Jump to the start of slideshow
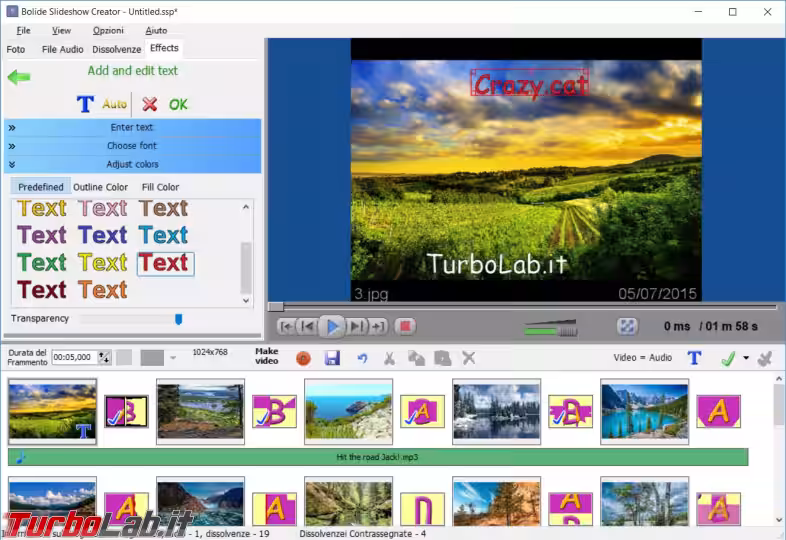This screenshot has width=786, height=540. pyautogui.click(x=286, y=327)
